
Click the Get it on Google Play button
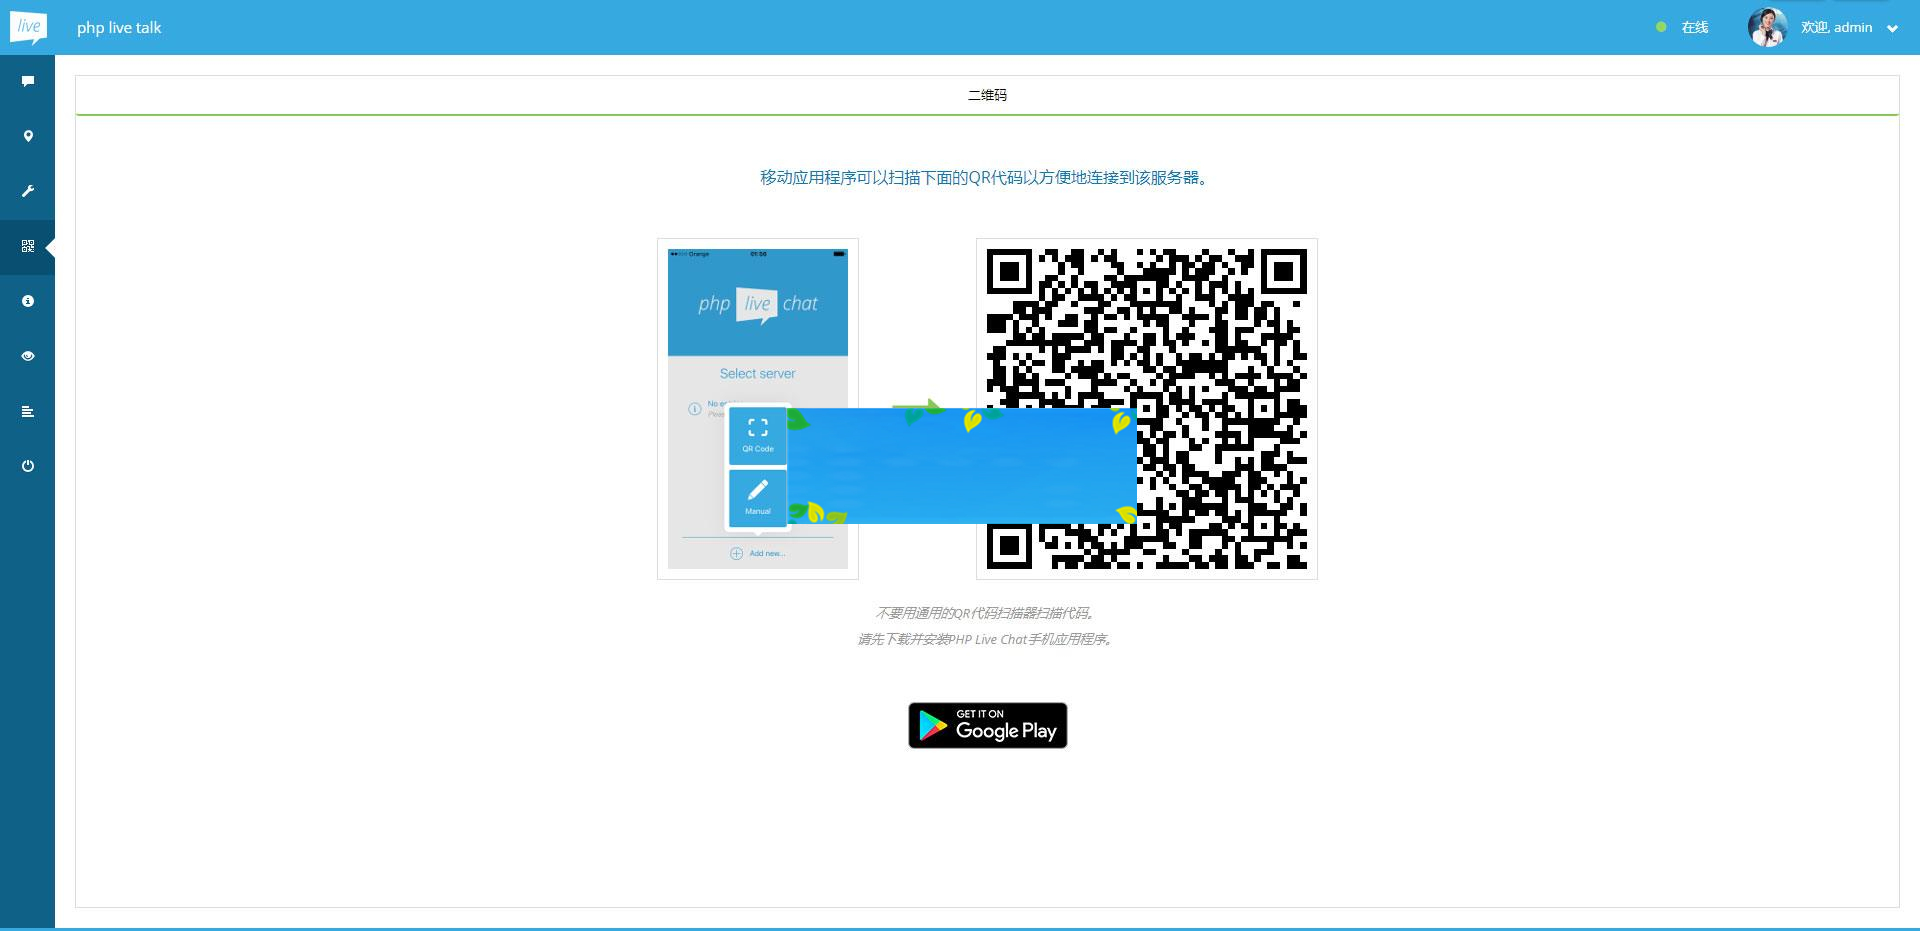[987, 725]
